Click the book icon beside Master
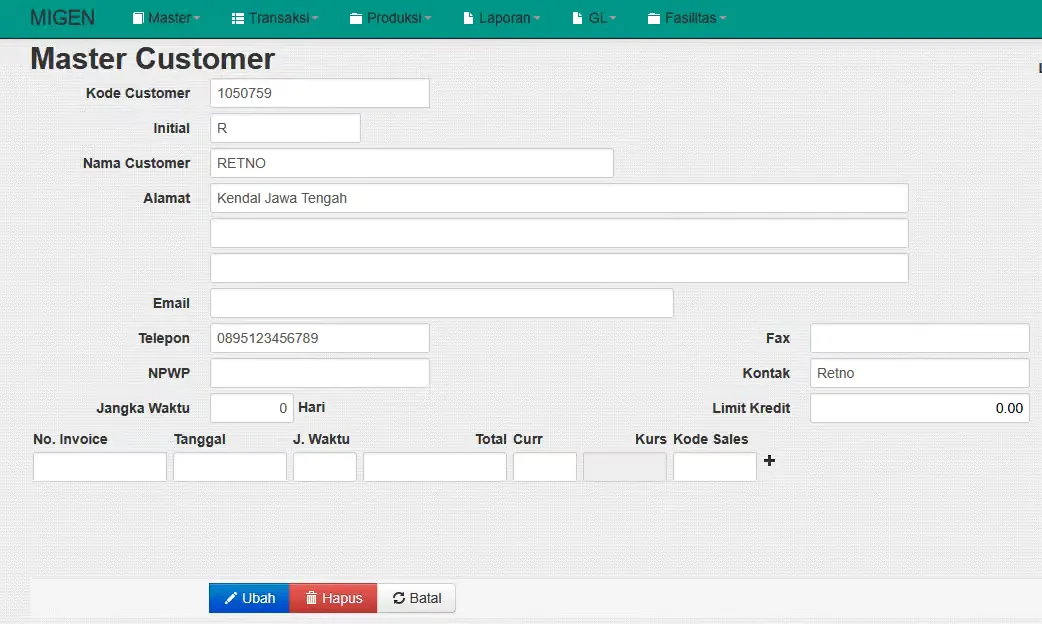The height and width of the screenshot is (624, 1042). (x=138, y=18)
